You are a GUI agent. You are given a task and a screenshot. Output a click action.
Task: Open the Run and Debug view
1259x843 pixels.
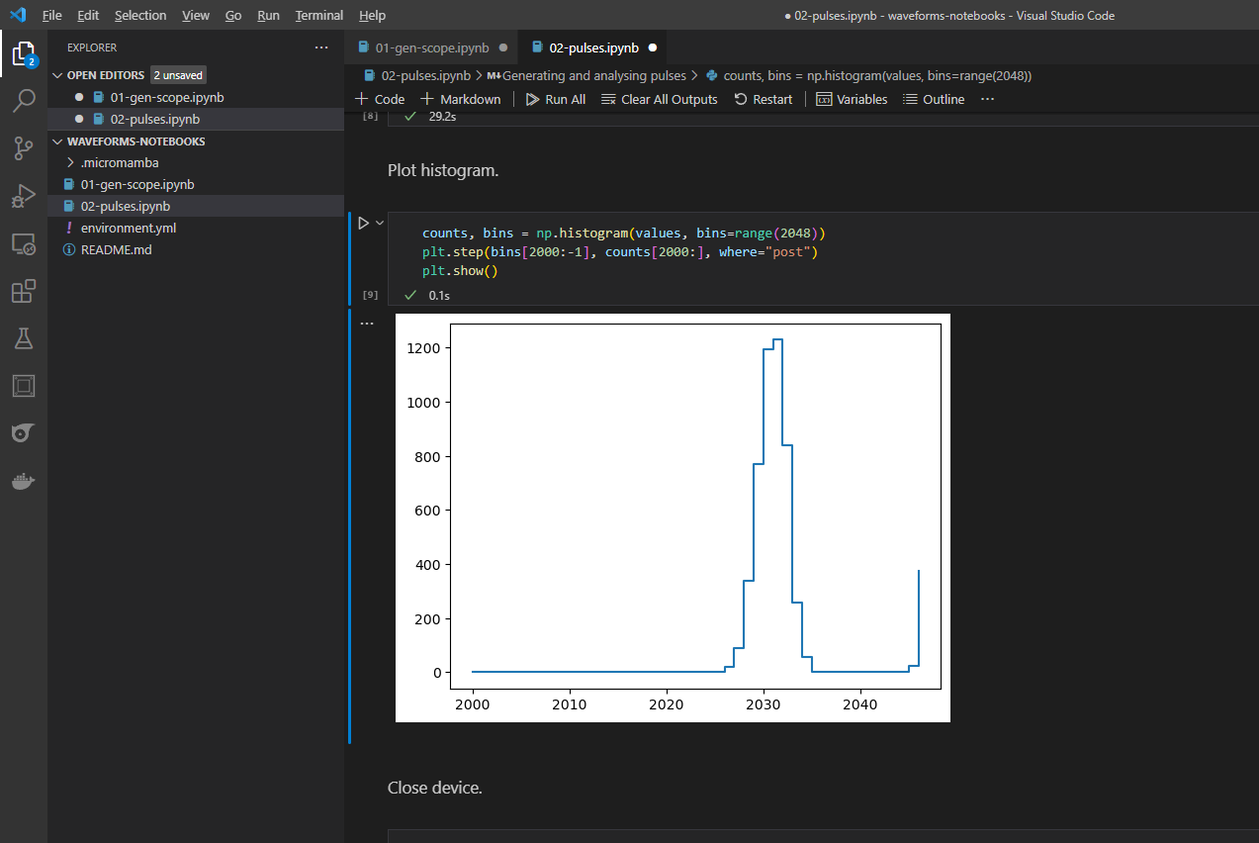pyautogui.click(x=22, y=196)
